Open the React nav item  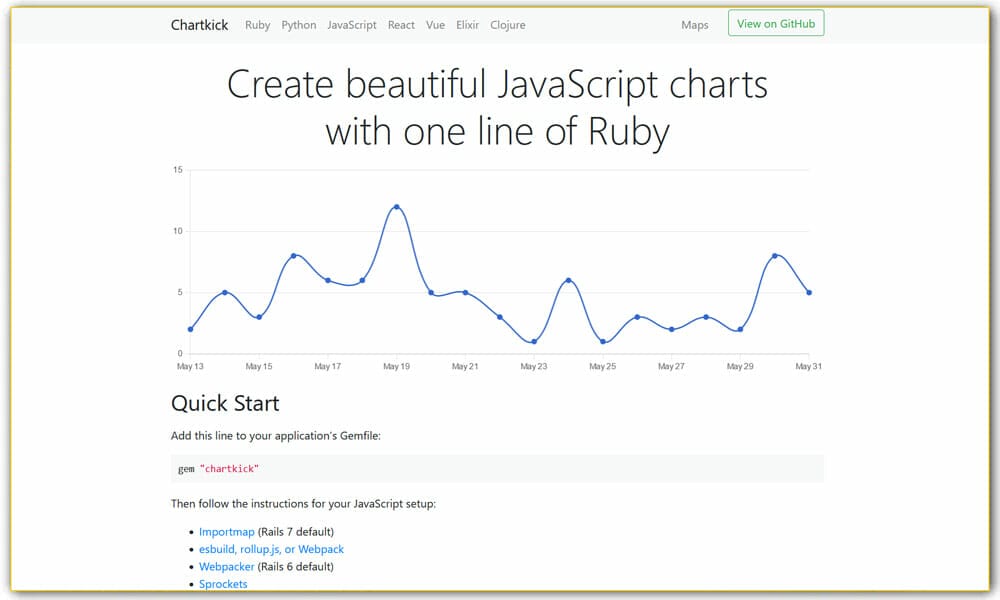401,25
